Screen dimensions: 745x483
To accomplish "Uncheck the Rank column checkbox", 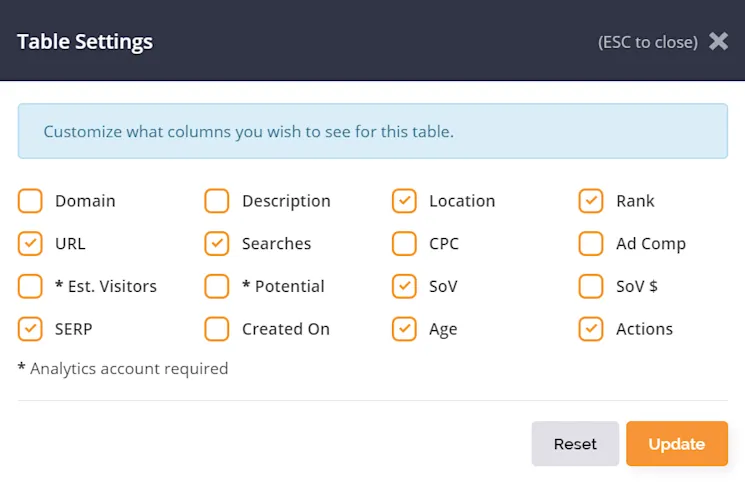I will point(591,201).
